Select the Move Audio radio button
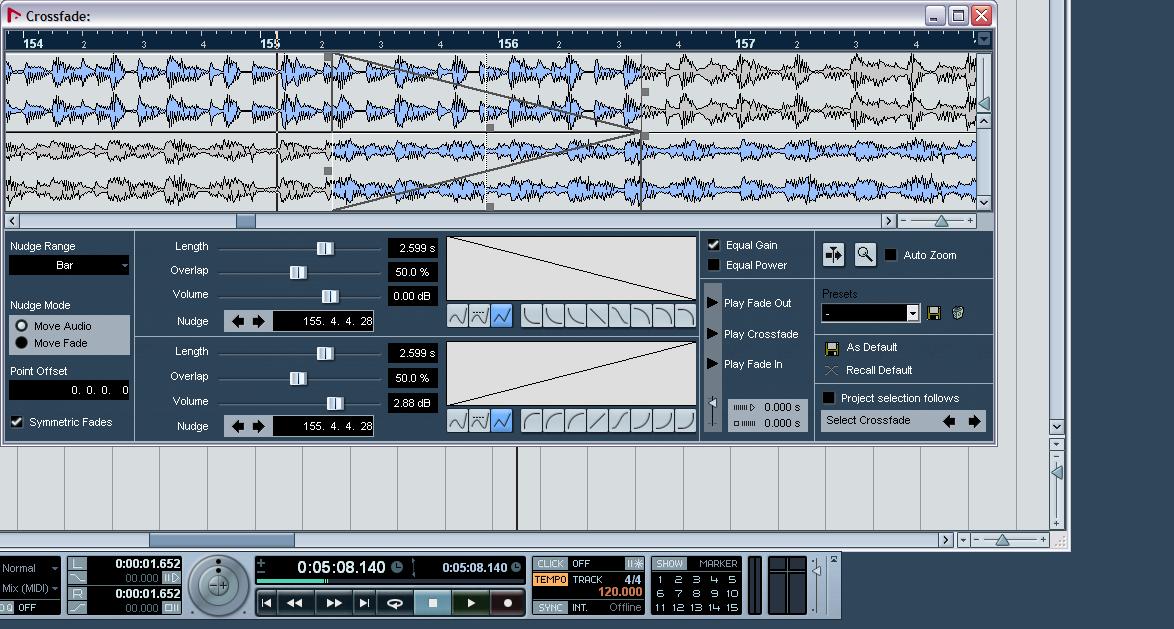 coord(20,324)
